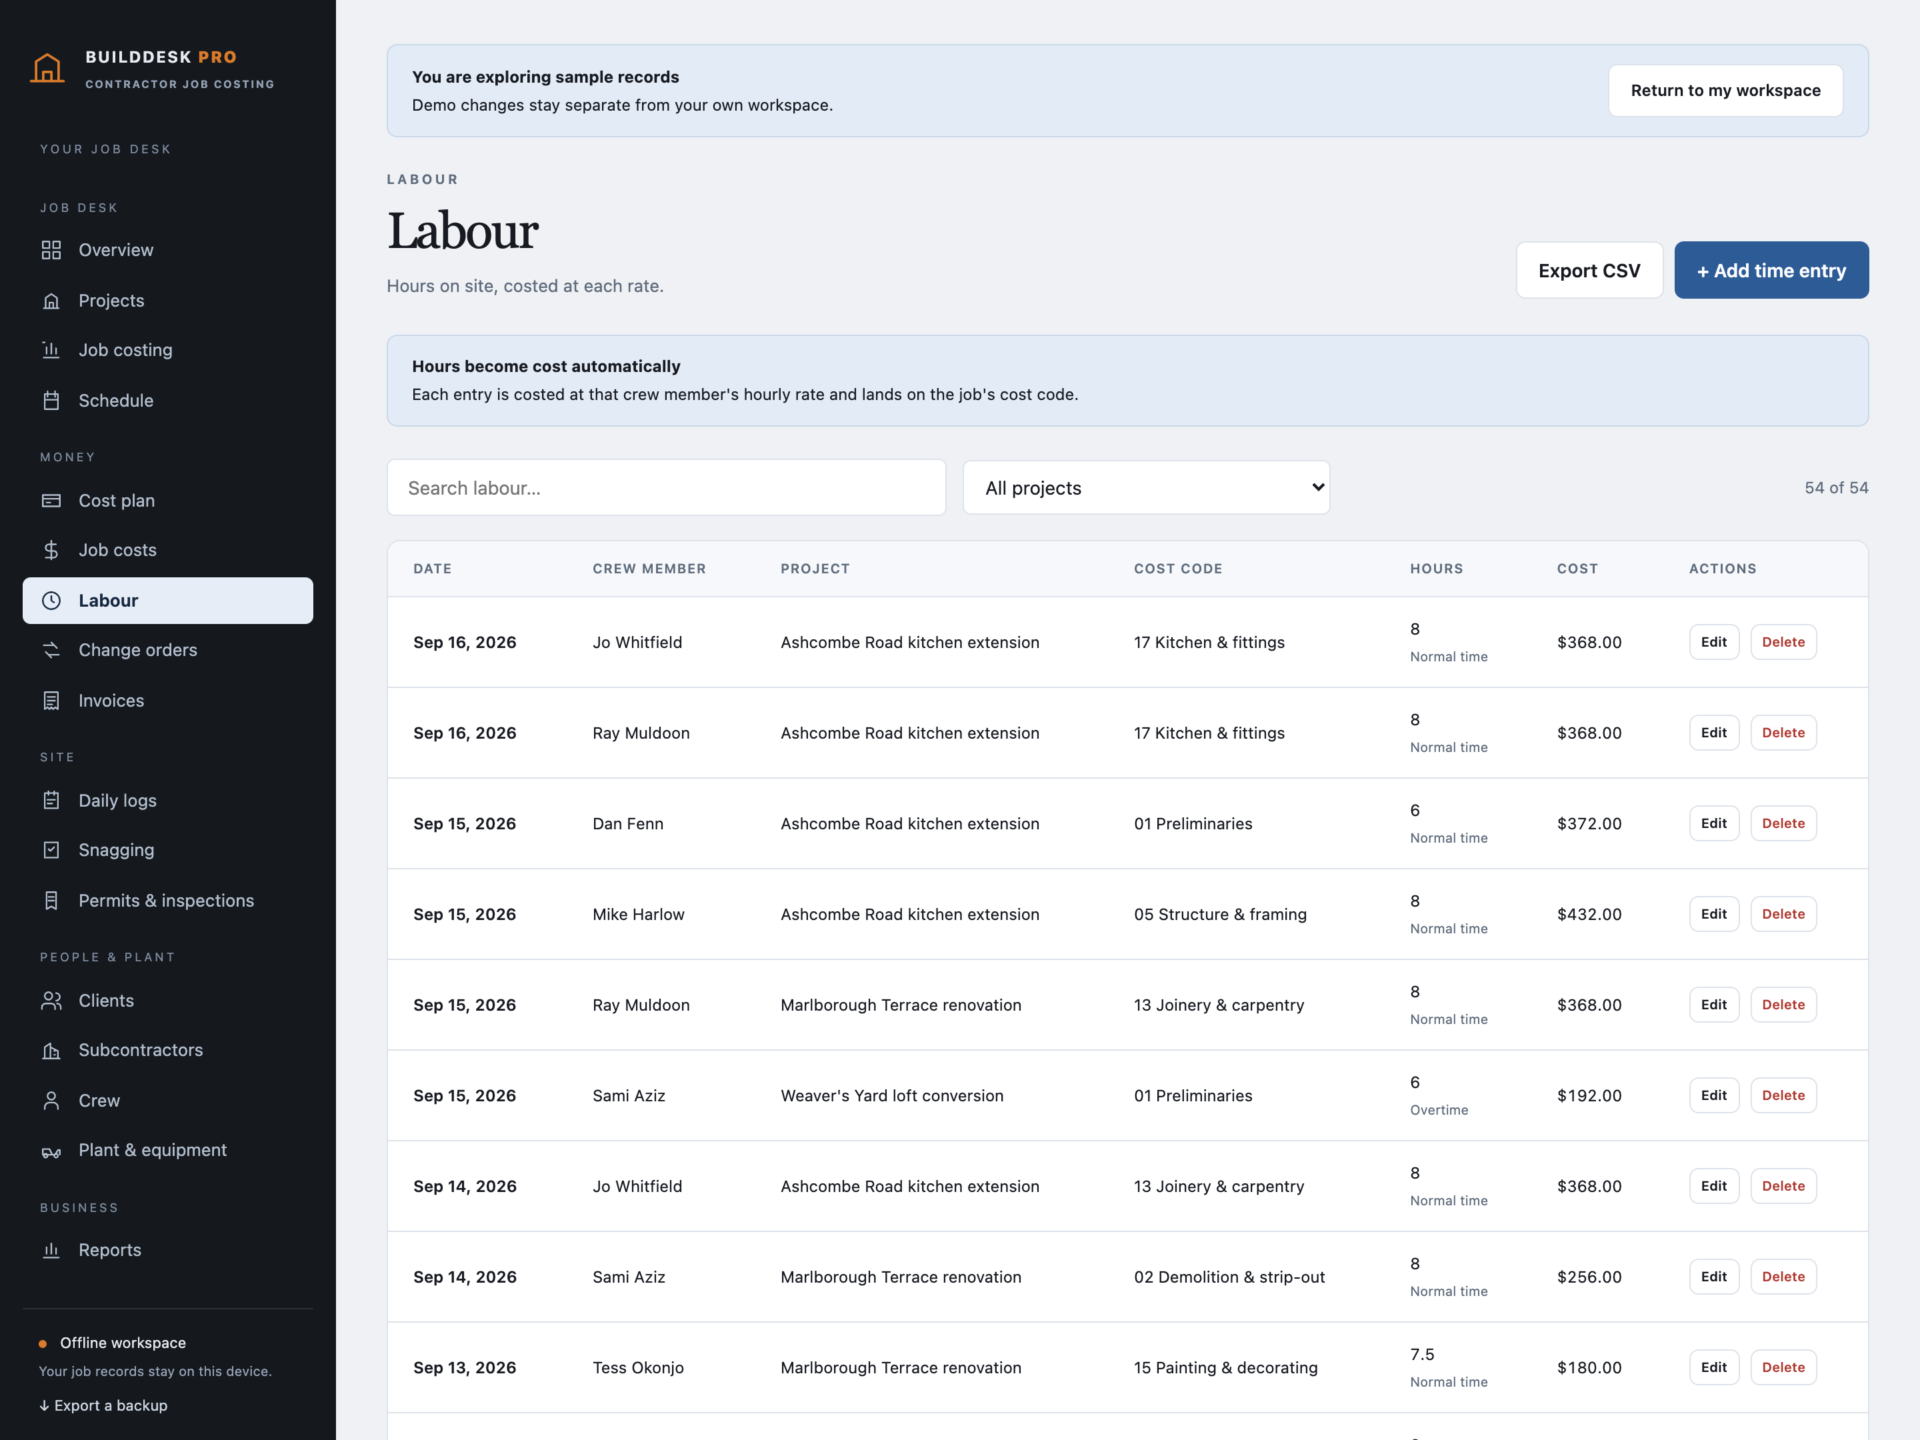This screenshot has height=1440, width=1920.
Task: Click the Job costing bar chart icon
Action: [51, 350]
